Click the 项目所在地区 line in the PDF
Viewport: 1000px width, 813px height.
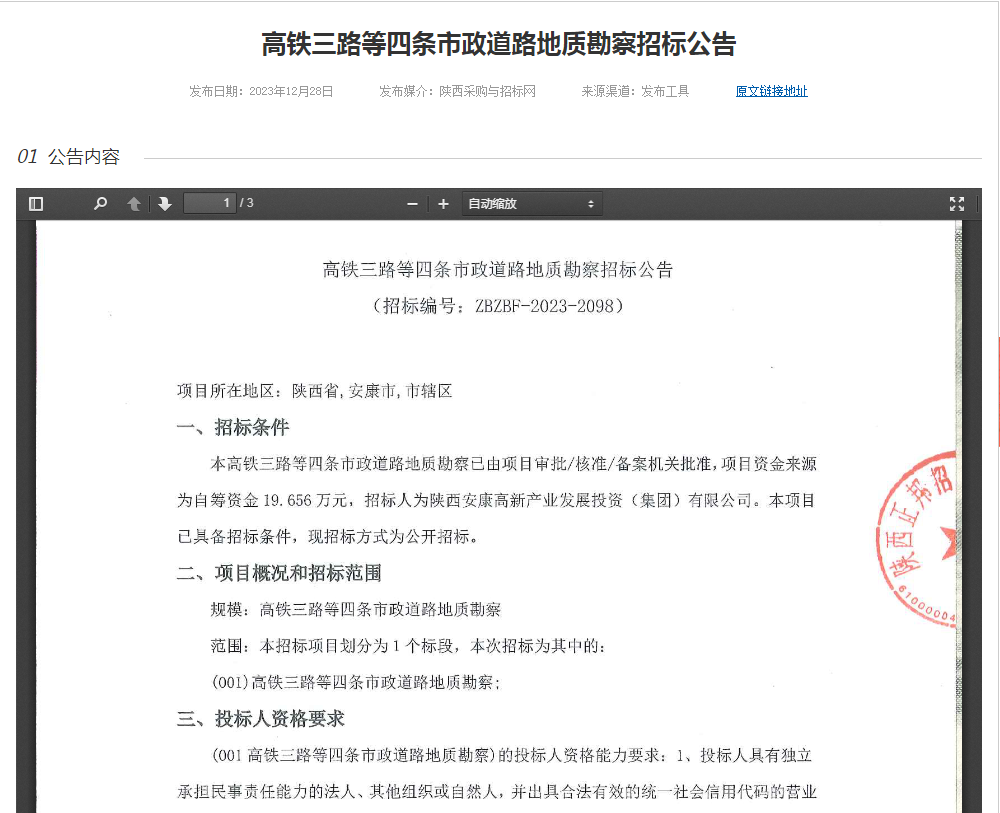314,390
